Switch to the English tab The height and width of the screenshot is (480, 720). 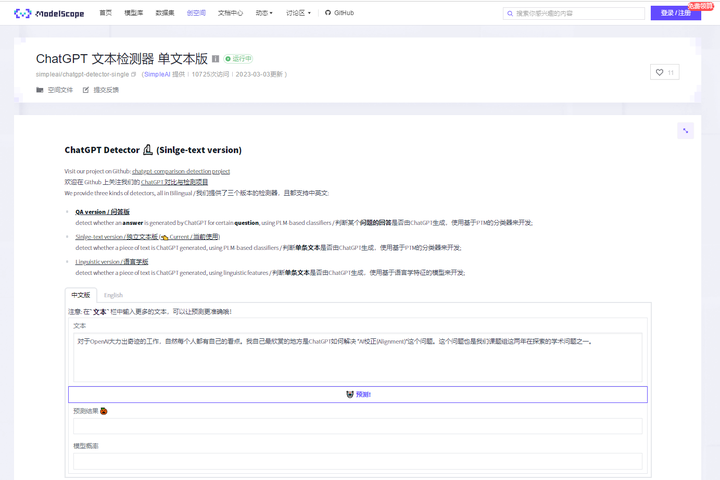pyautogui.click(x=113, y=295)
